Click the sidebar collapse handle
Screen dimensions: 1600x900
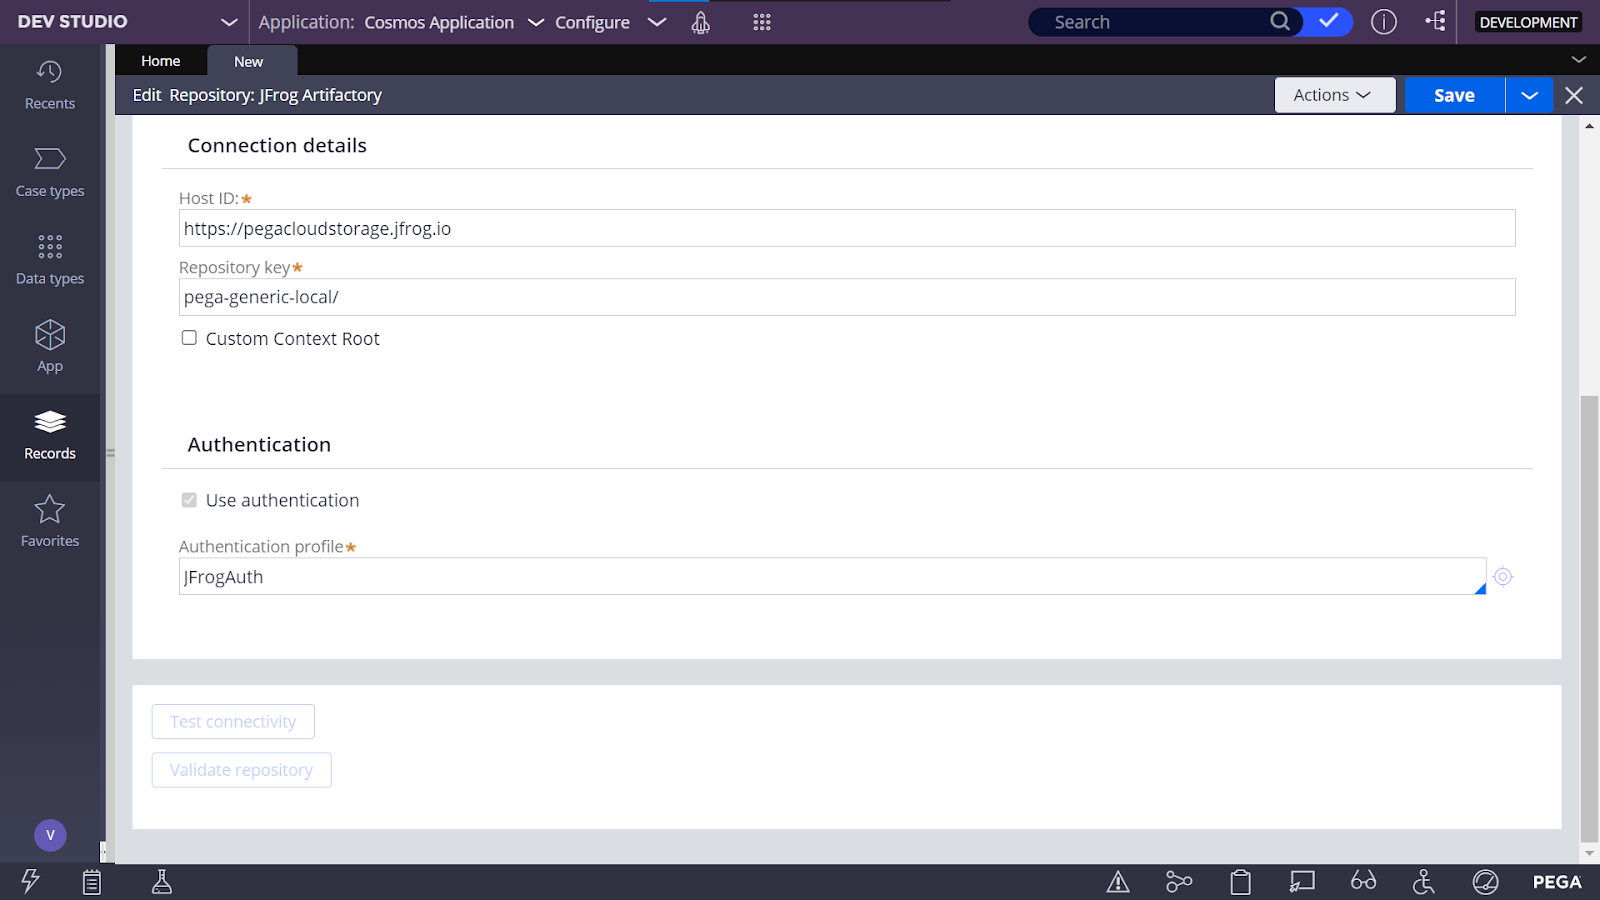pos(110,453)
